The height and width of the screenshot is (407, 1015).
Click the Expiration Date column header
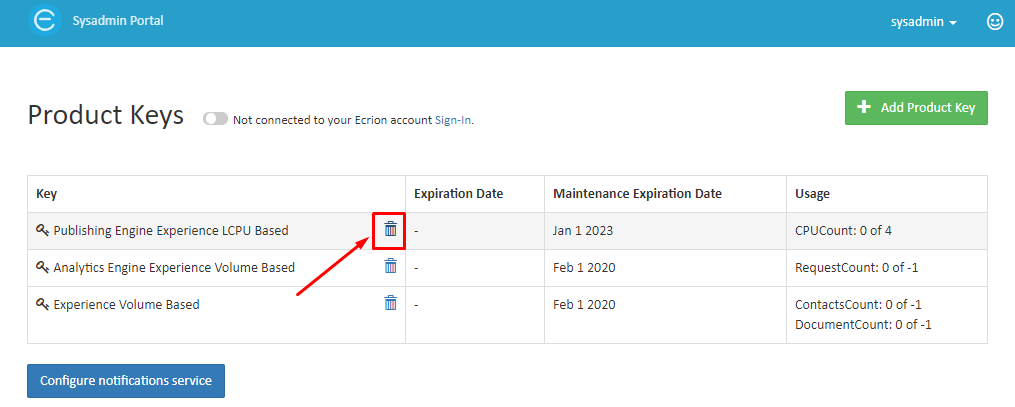tap(458, 193)
